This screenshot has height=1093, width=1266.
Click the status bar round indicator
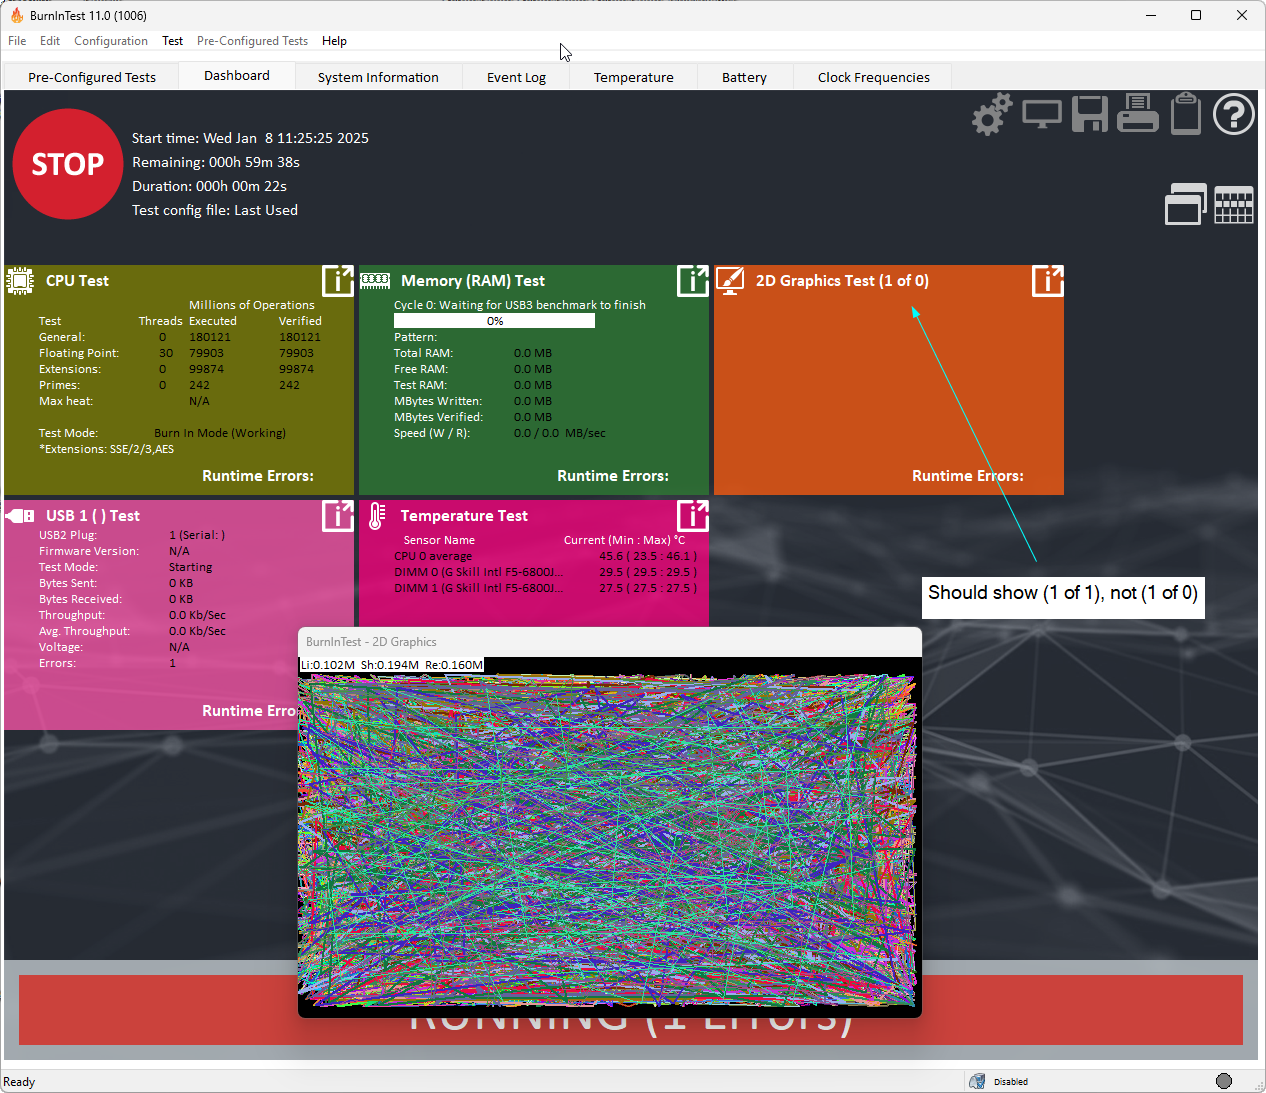point(1224,1081)
